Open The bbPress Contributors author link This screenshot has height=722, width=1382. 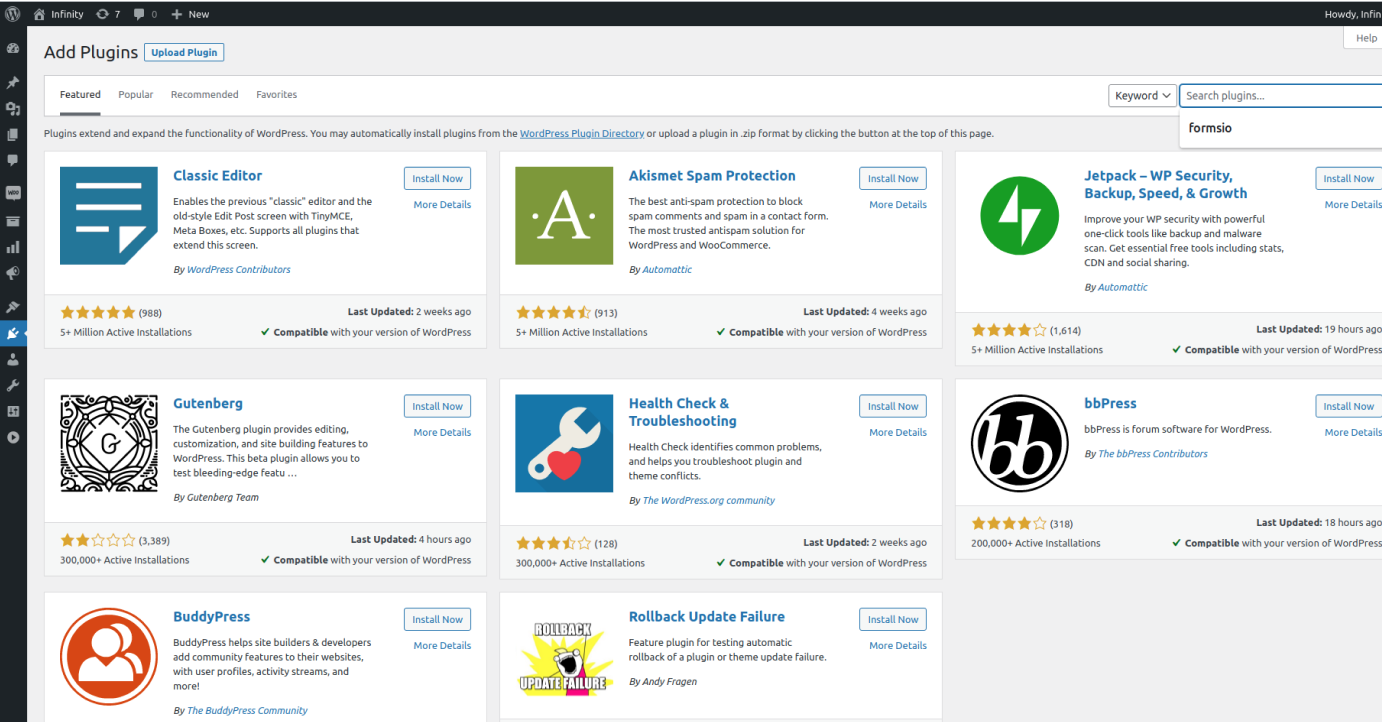point(1153,454)
